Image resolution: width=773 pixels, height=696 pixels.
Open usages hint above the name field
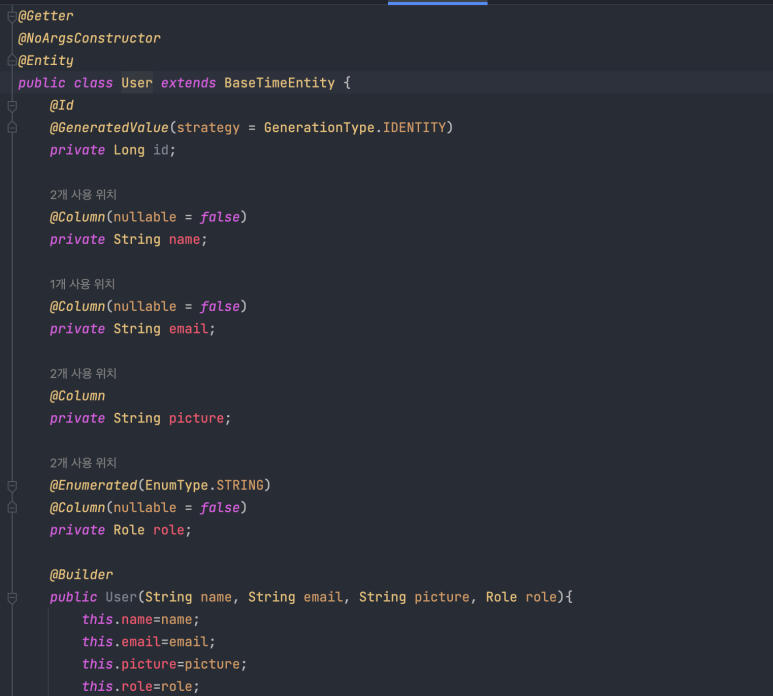[x=83, y=195]
